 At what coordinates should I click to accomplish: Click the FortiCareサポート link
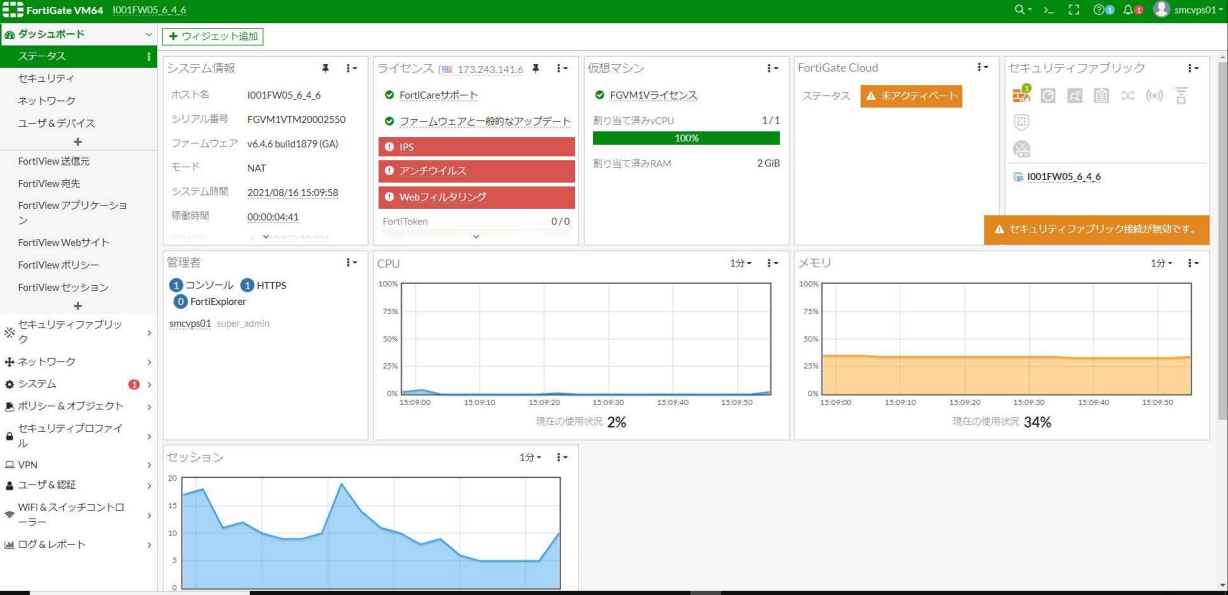[x=439, y=95]
